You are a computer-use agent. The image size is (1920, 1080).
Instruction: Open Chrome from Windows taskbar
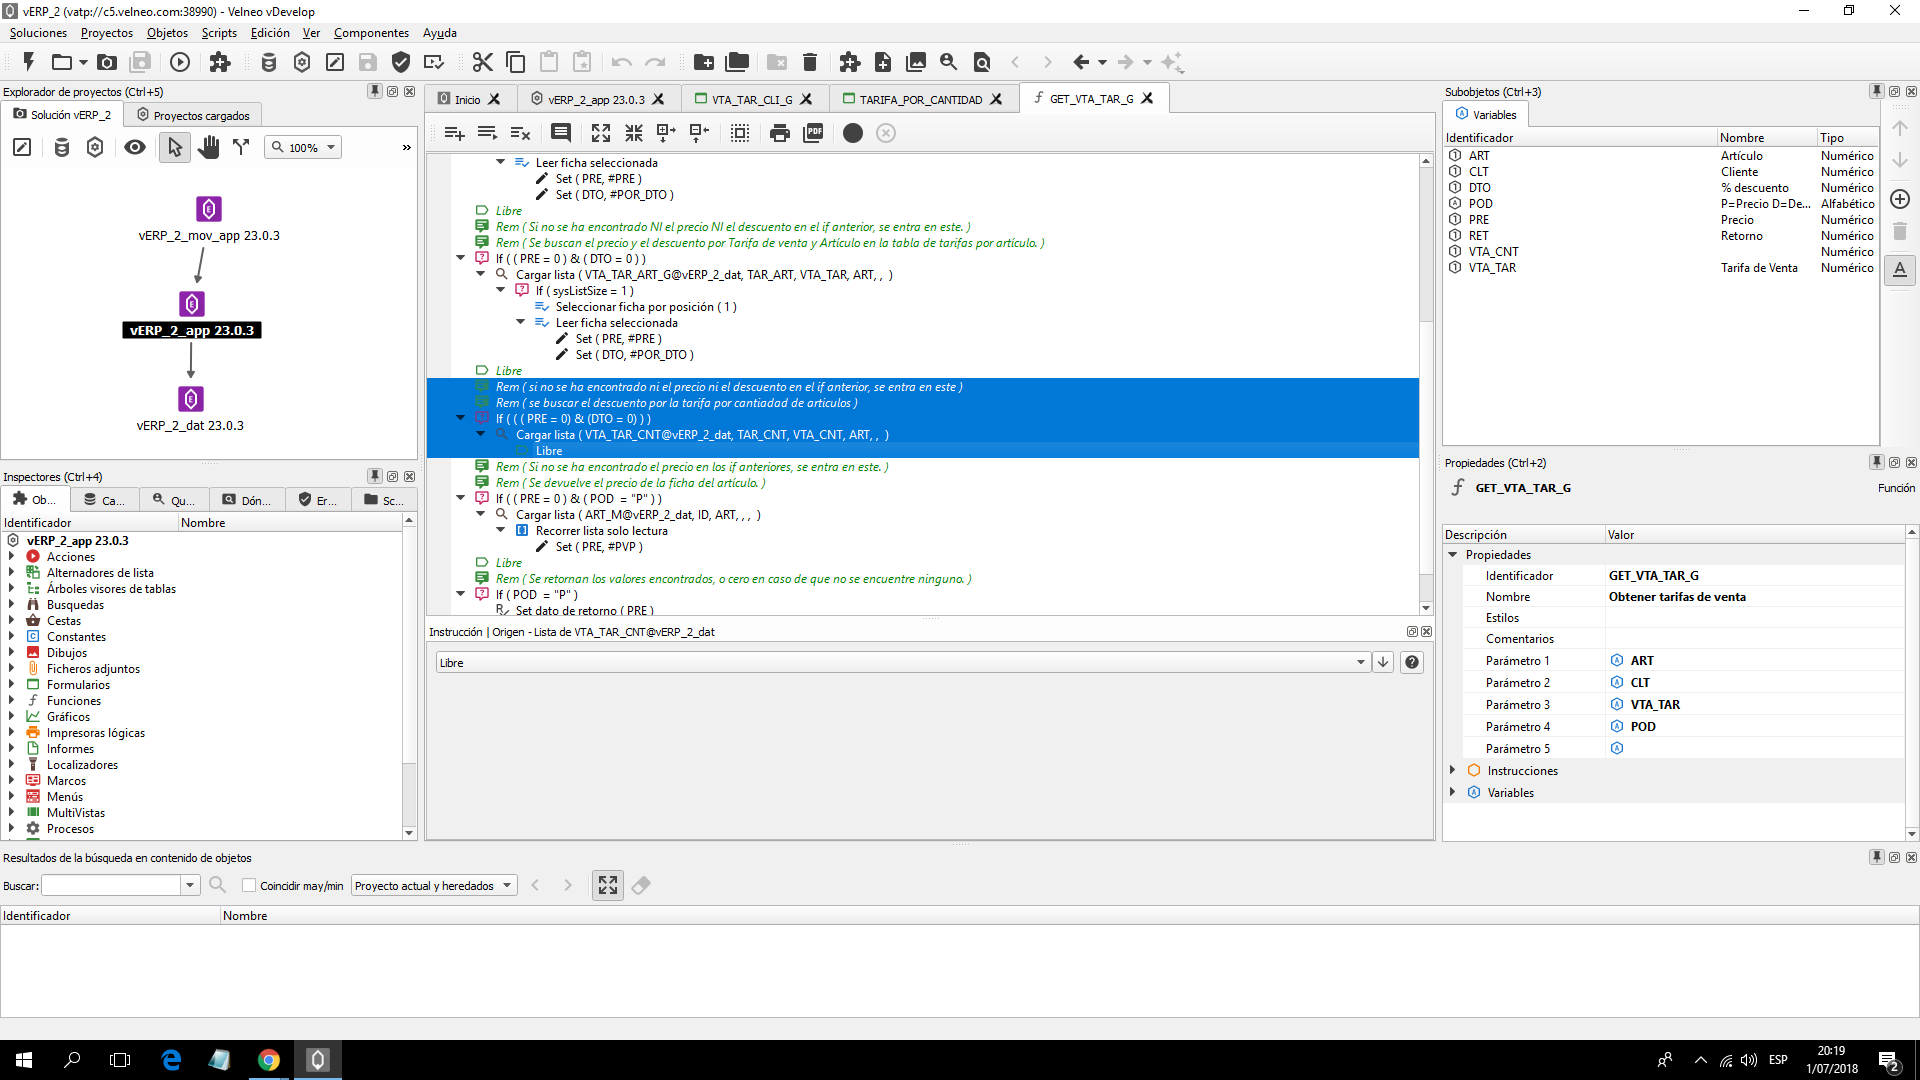268,1059
